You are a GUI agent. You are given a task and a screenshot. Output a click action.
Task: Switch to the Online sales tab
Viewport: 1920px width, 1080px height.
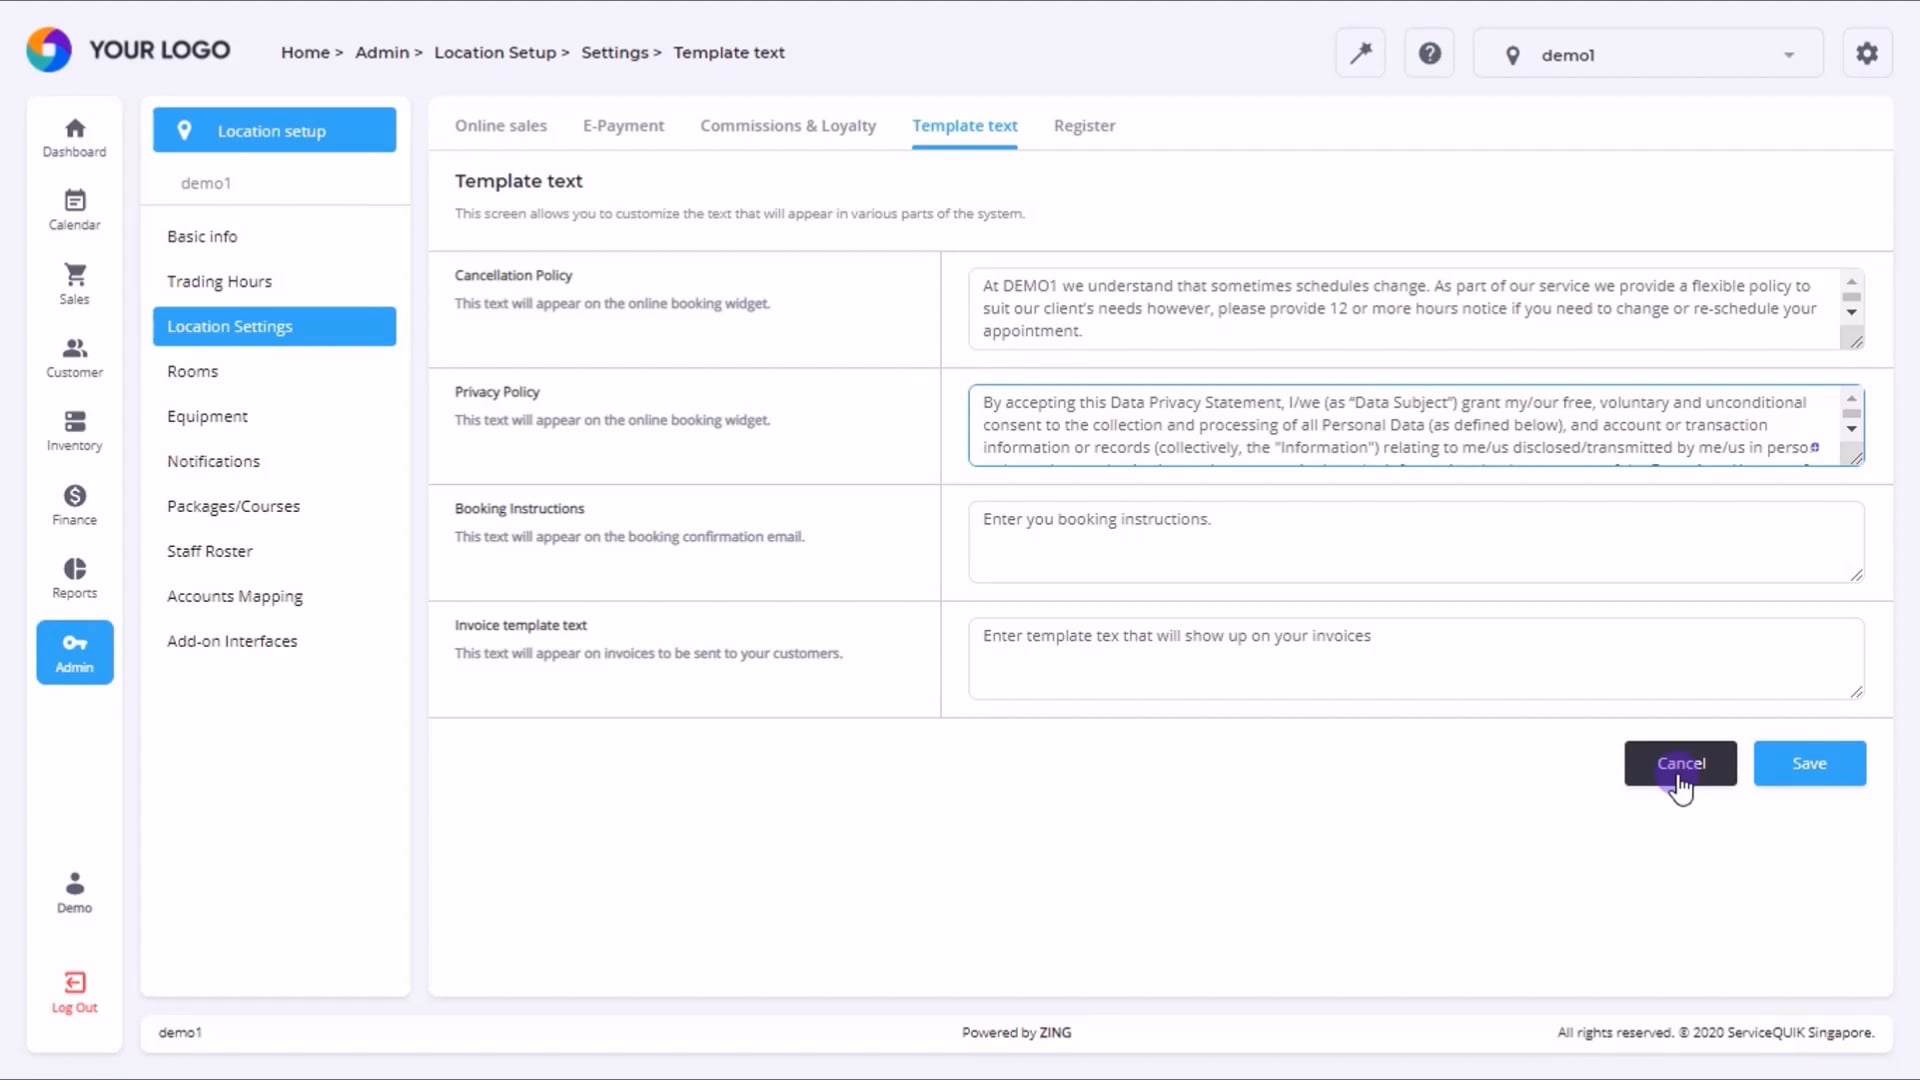pos(500,126)
